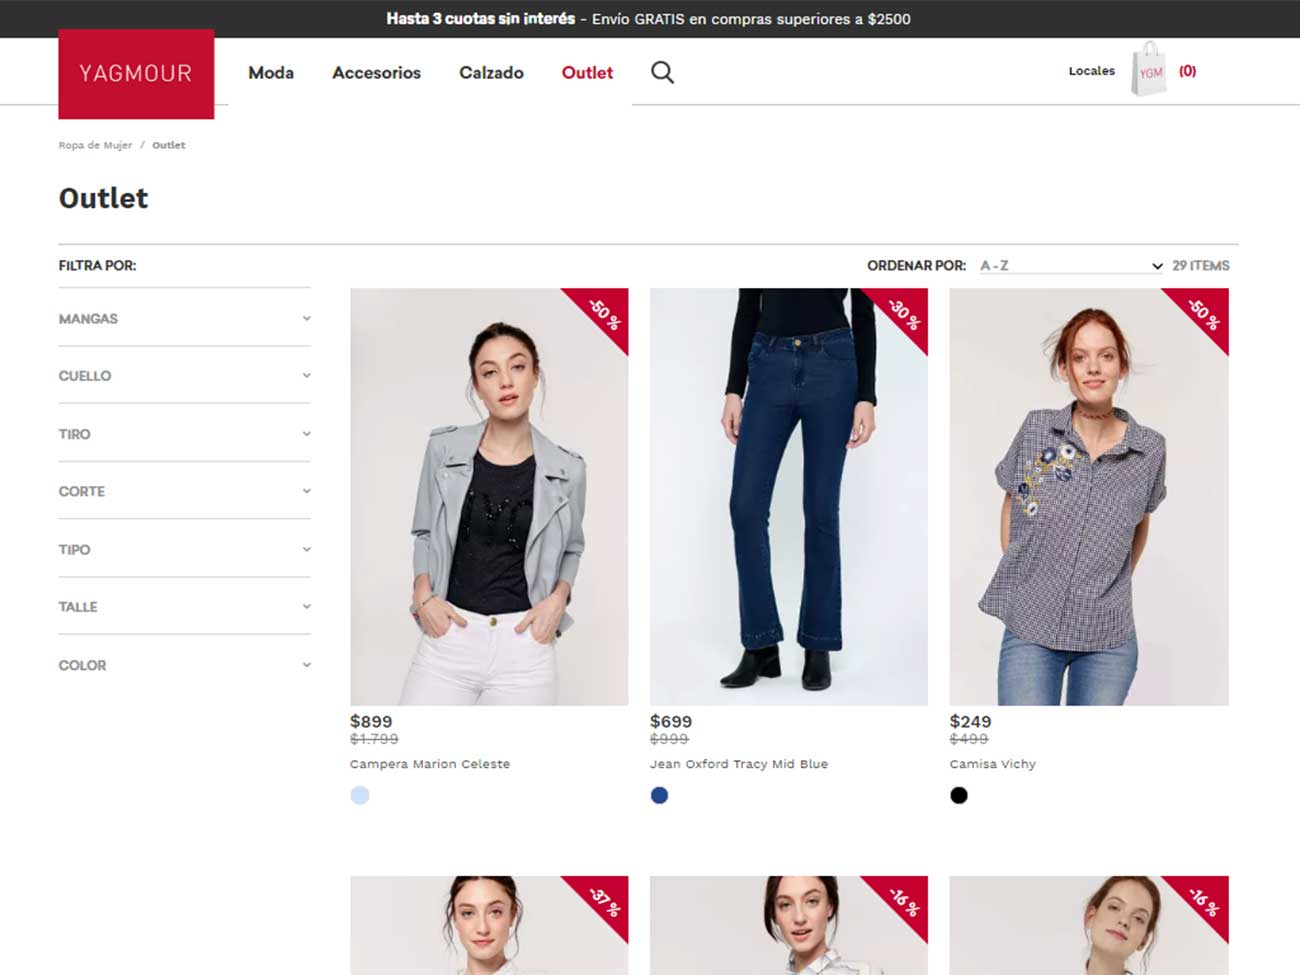The image size is (1300, 975).
Task: Click the -37% discount badge
Action: 602,902
